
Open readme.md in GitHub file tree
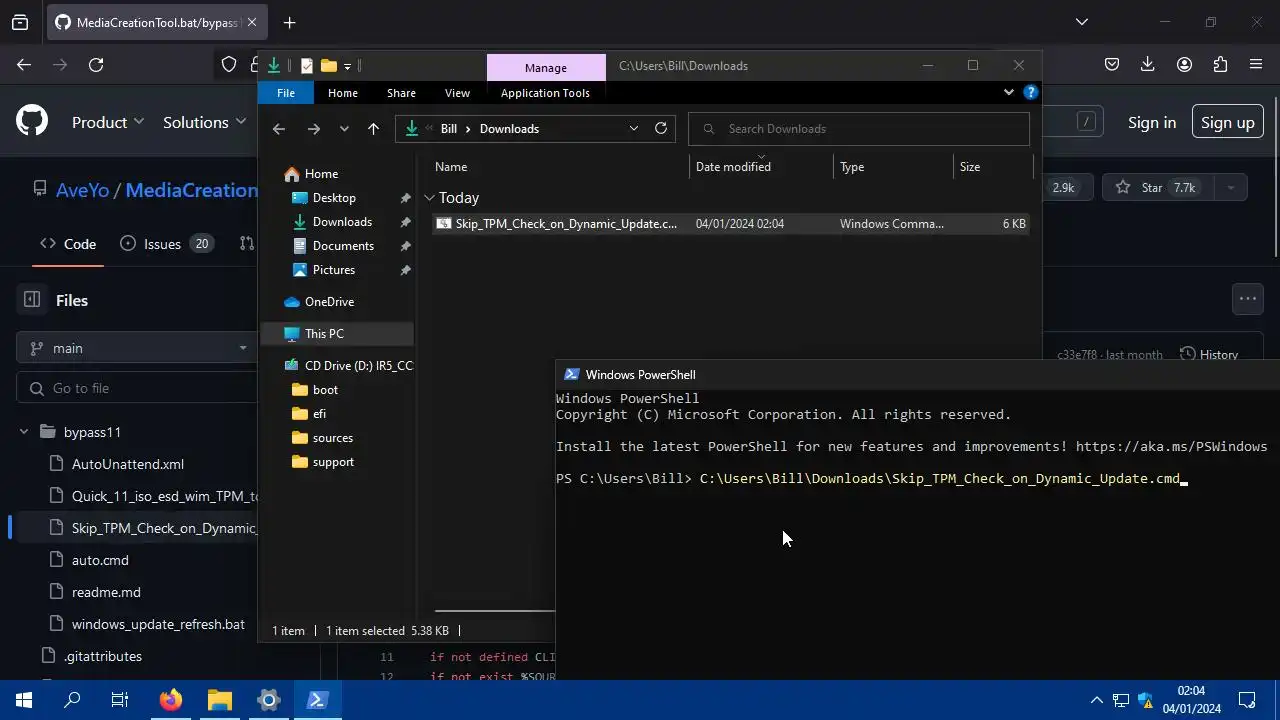click(106, 592)
